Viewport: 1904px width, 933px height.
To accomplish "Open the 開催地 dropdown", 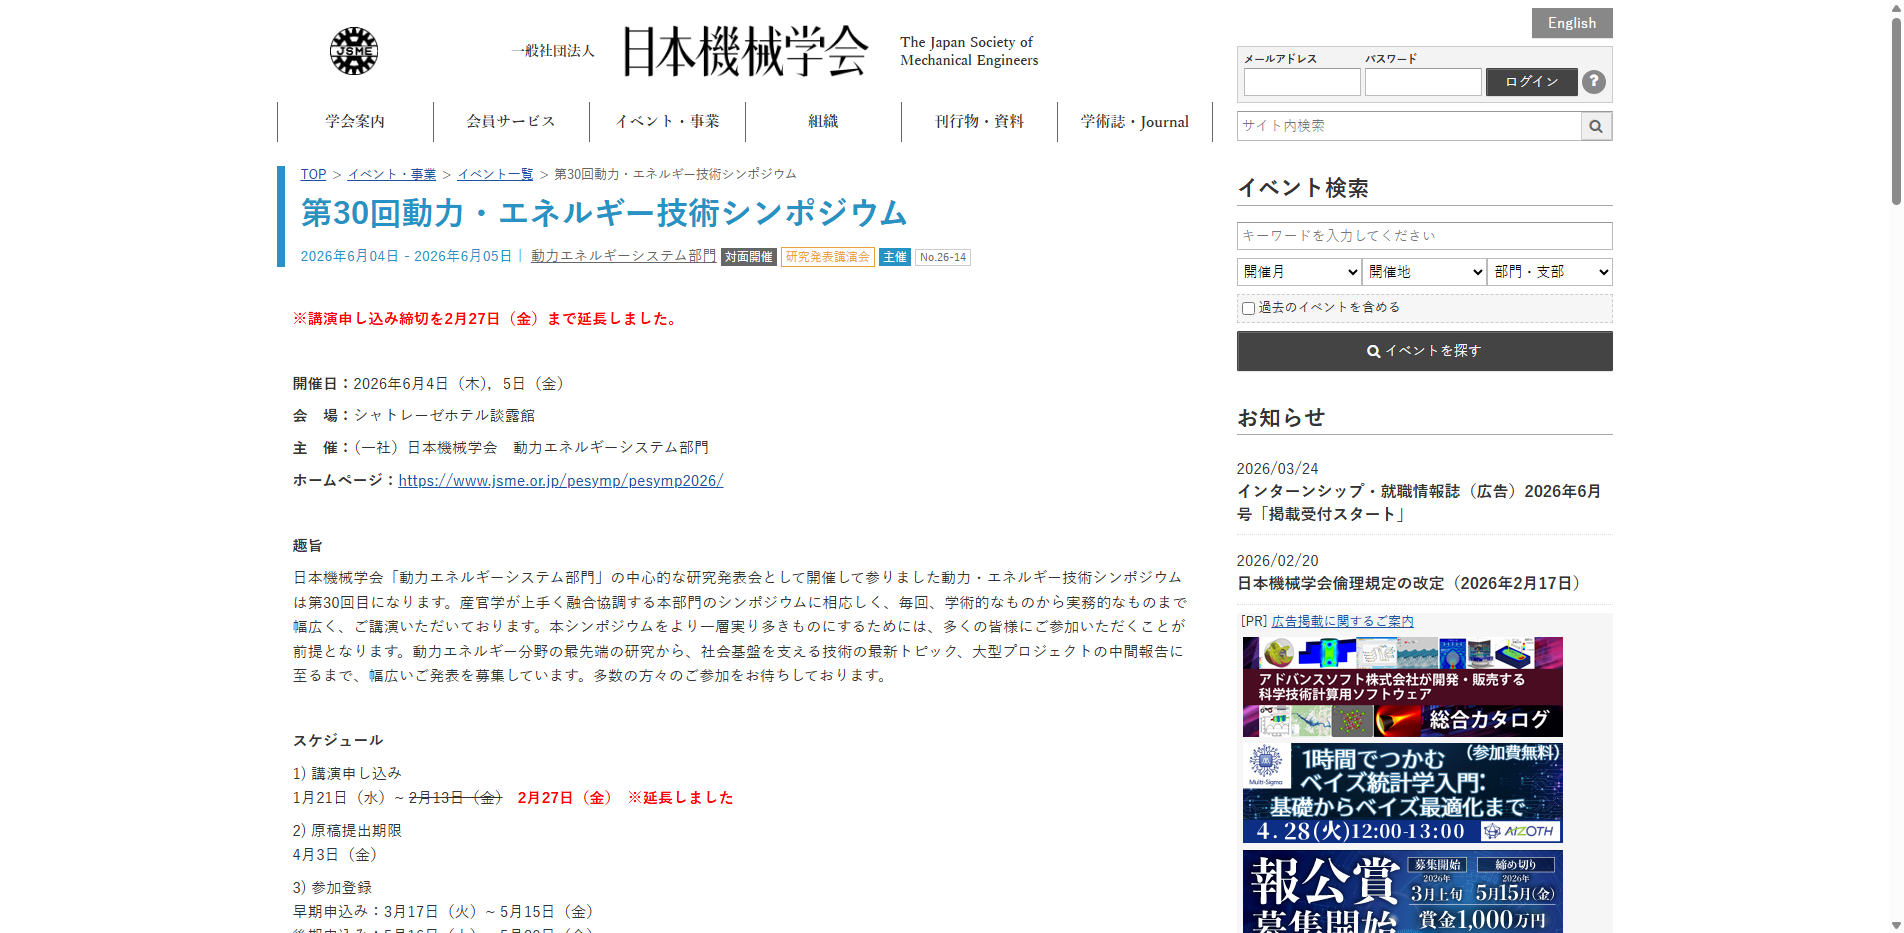I will pyautogui.click(x=1424, y=271).
